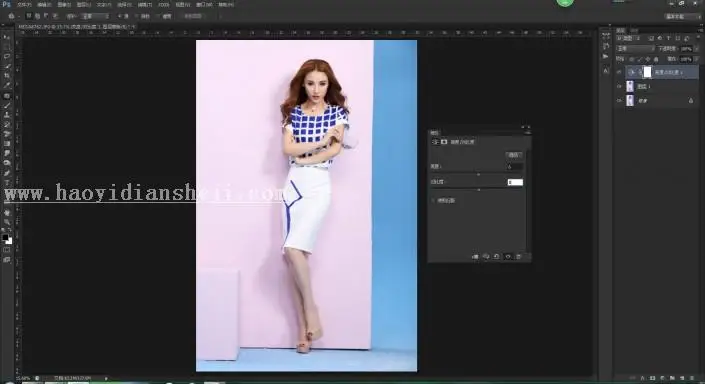This screenshot has height=384, width=705.
Task: Click the Brightness value field
Action: [x=515, y=166]
